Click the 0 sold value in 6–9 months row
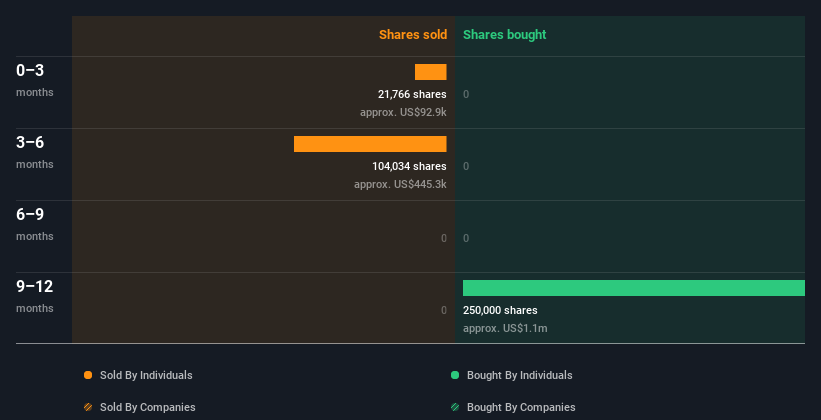This screenshot has width=821, height=420. tap(444, 238)
